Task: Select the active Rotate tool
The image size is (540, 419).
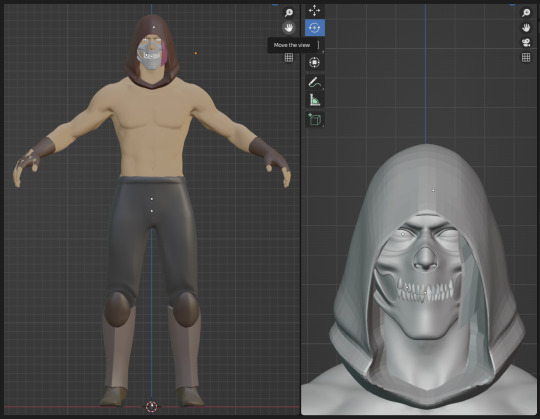Action: click(x=314, y=28)
